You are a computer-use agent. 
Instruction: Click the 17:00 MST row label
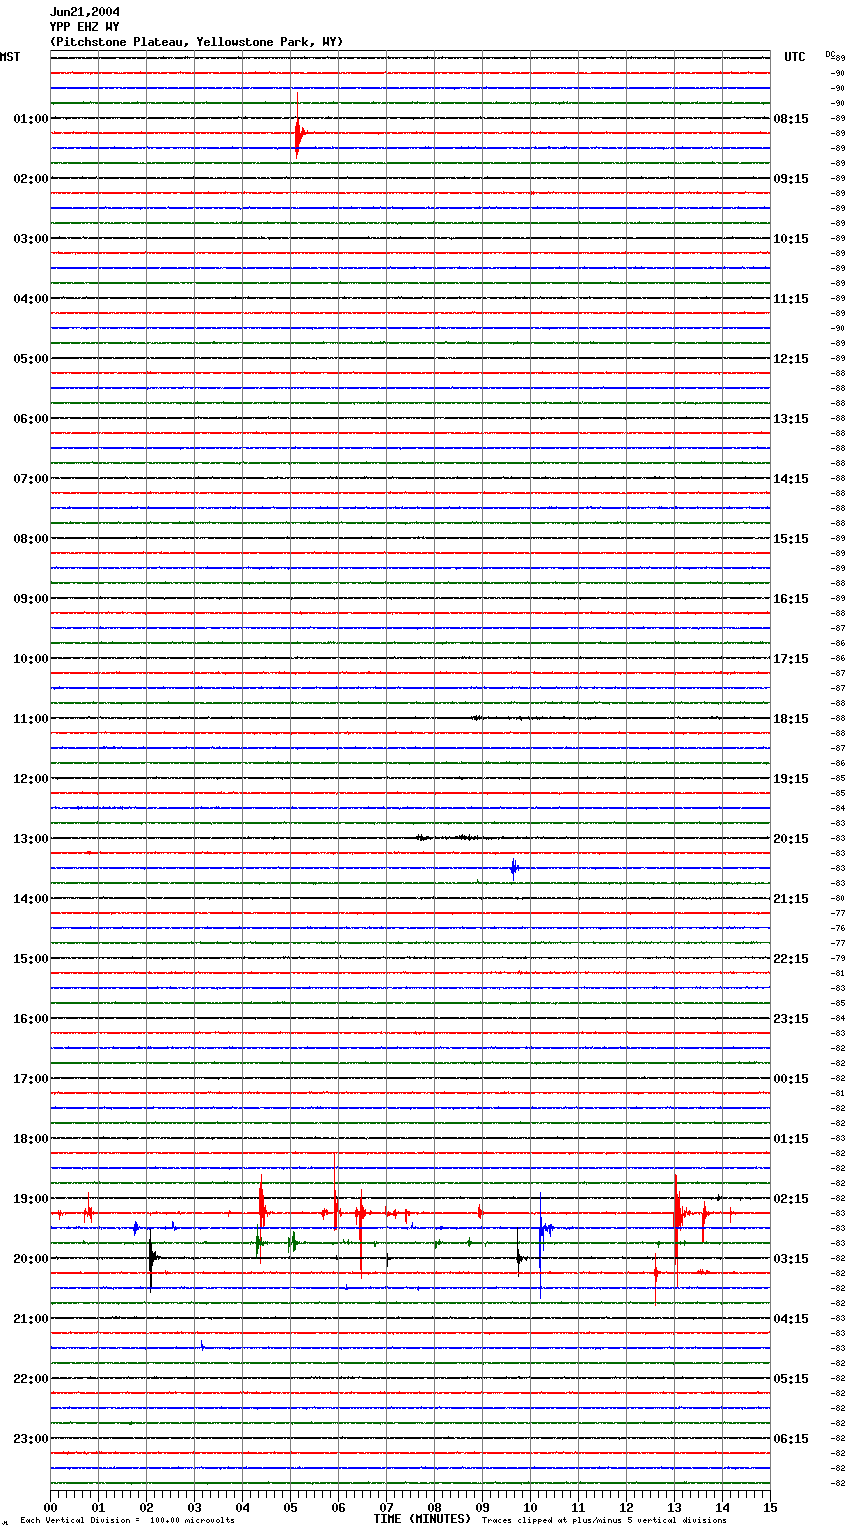31,1079
